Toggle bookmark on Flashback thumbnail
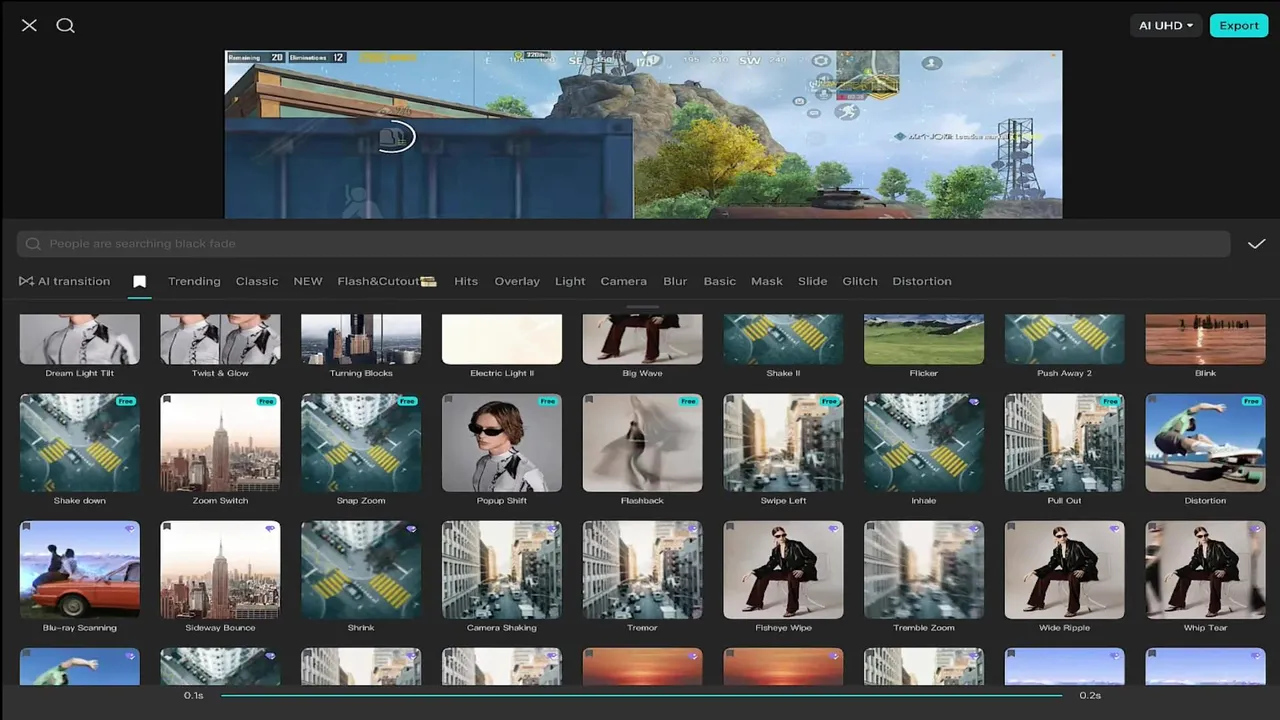Image resolution: width=1280 pixels, height=720 pixels. tap(589, 400)
